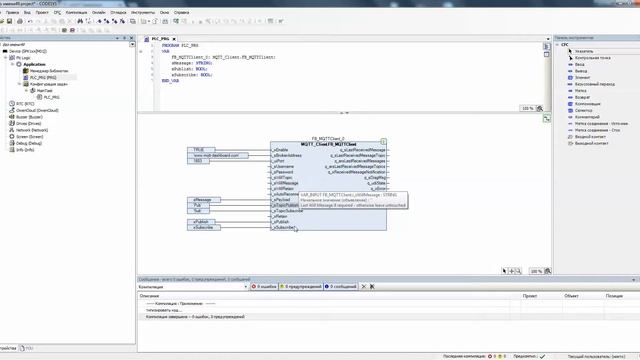Switch declaration editor to textual view
640x360 pixels.
coord(547,47)
